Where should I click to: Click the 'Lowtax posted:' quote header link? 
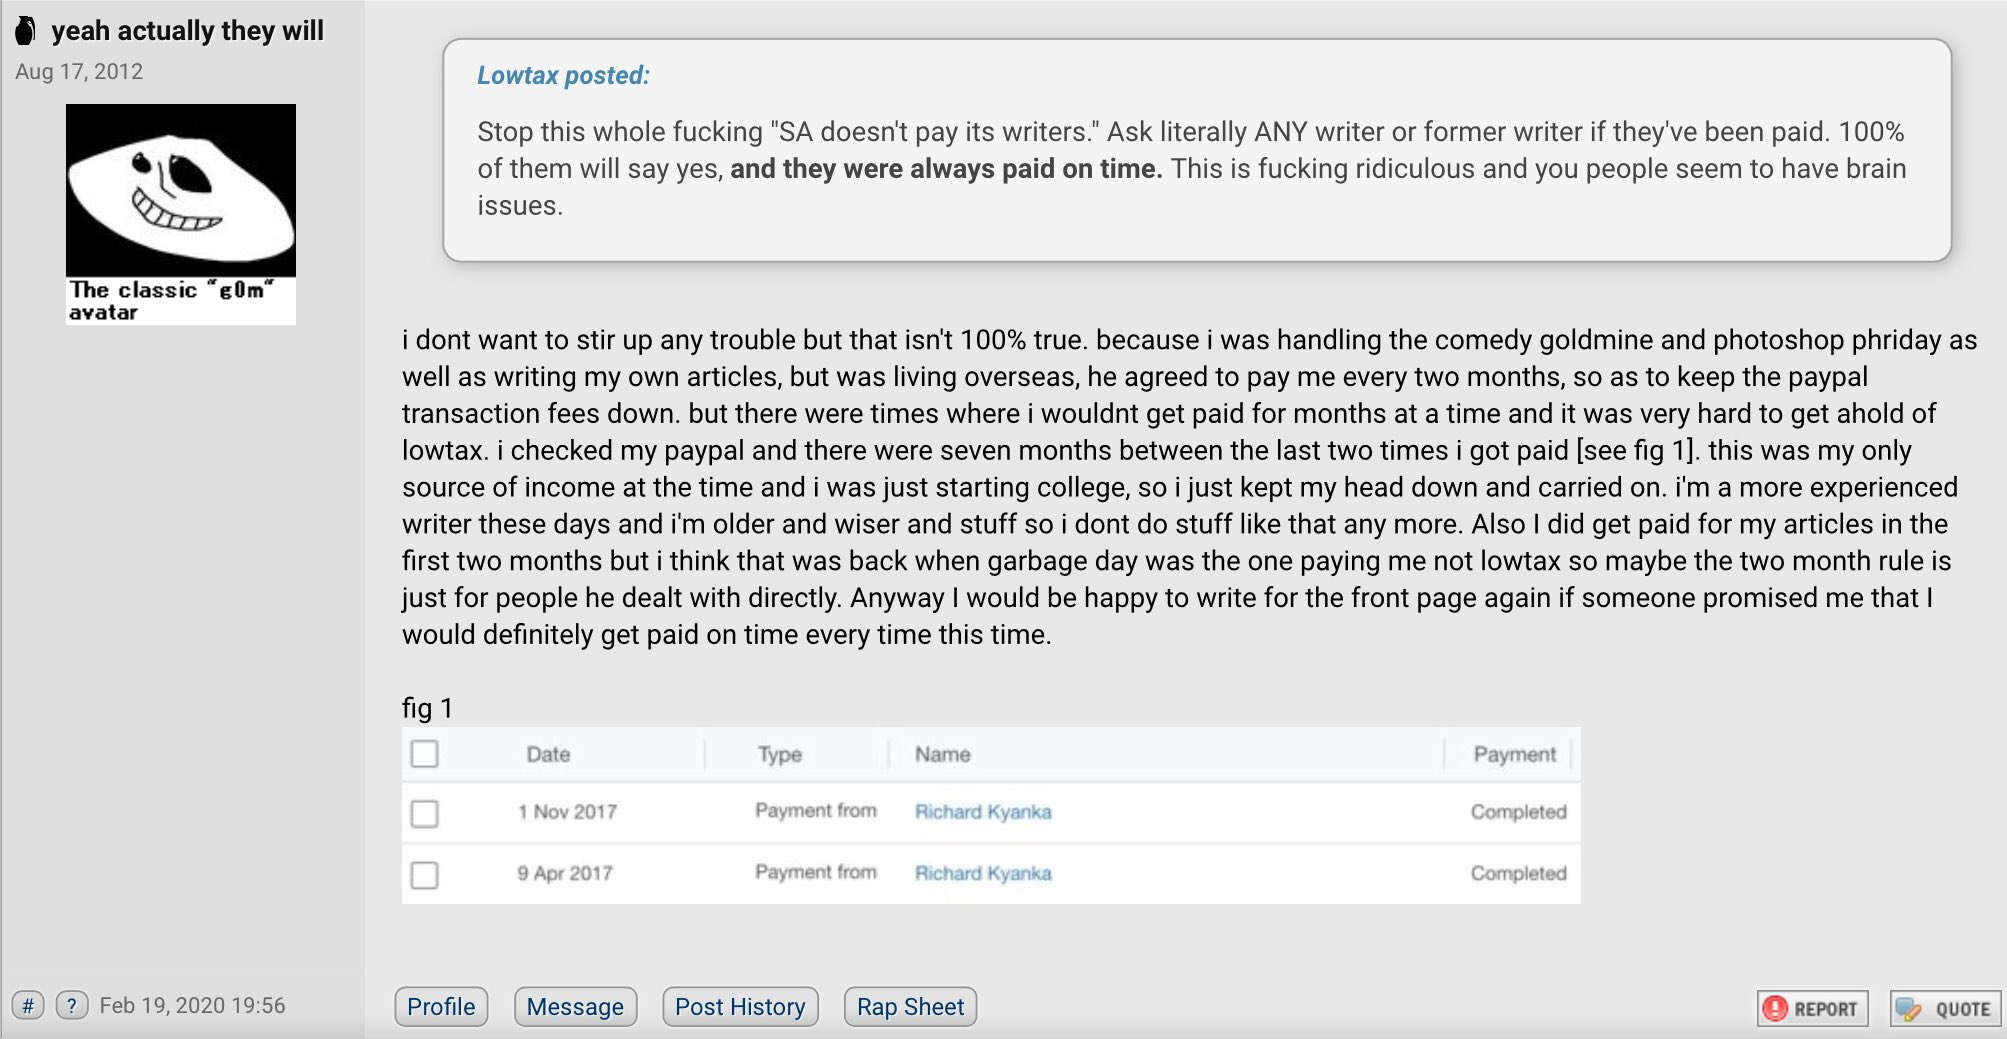point(563,75)
